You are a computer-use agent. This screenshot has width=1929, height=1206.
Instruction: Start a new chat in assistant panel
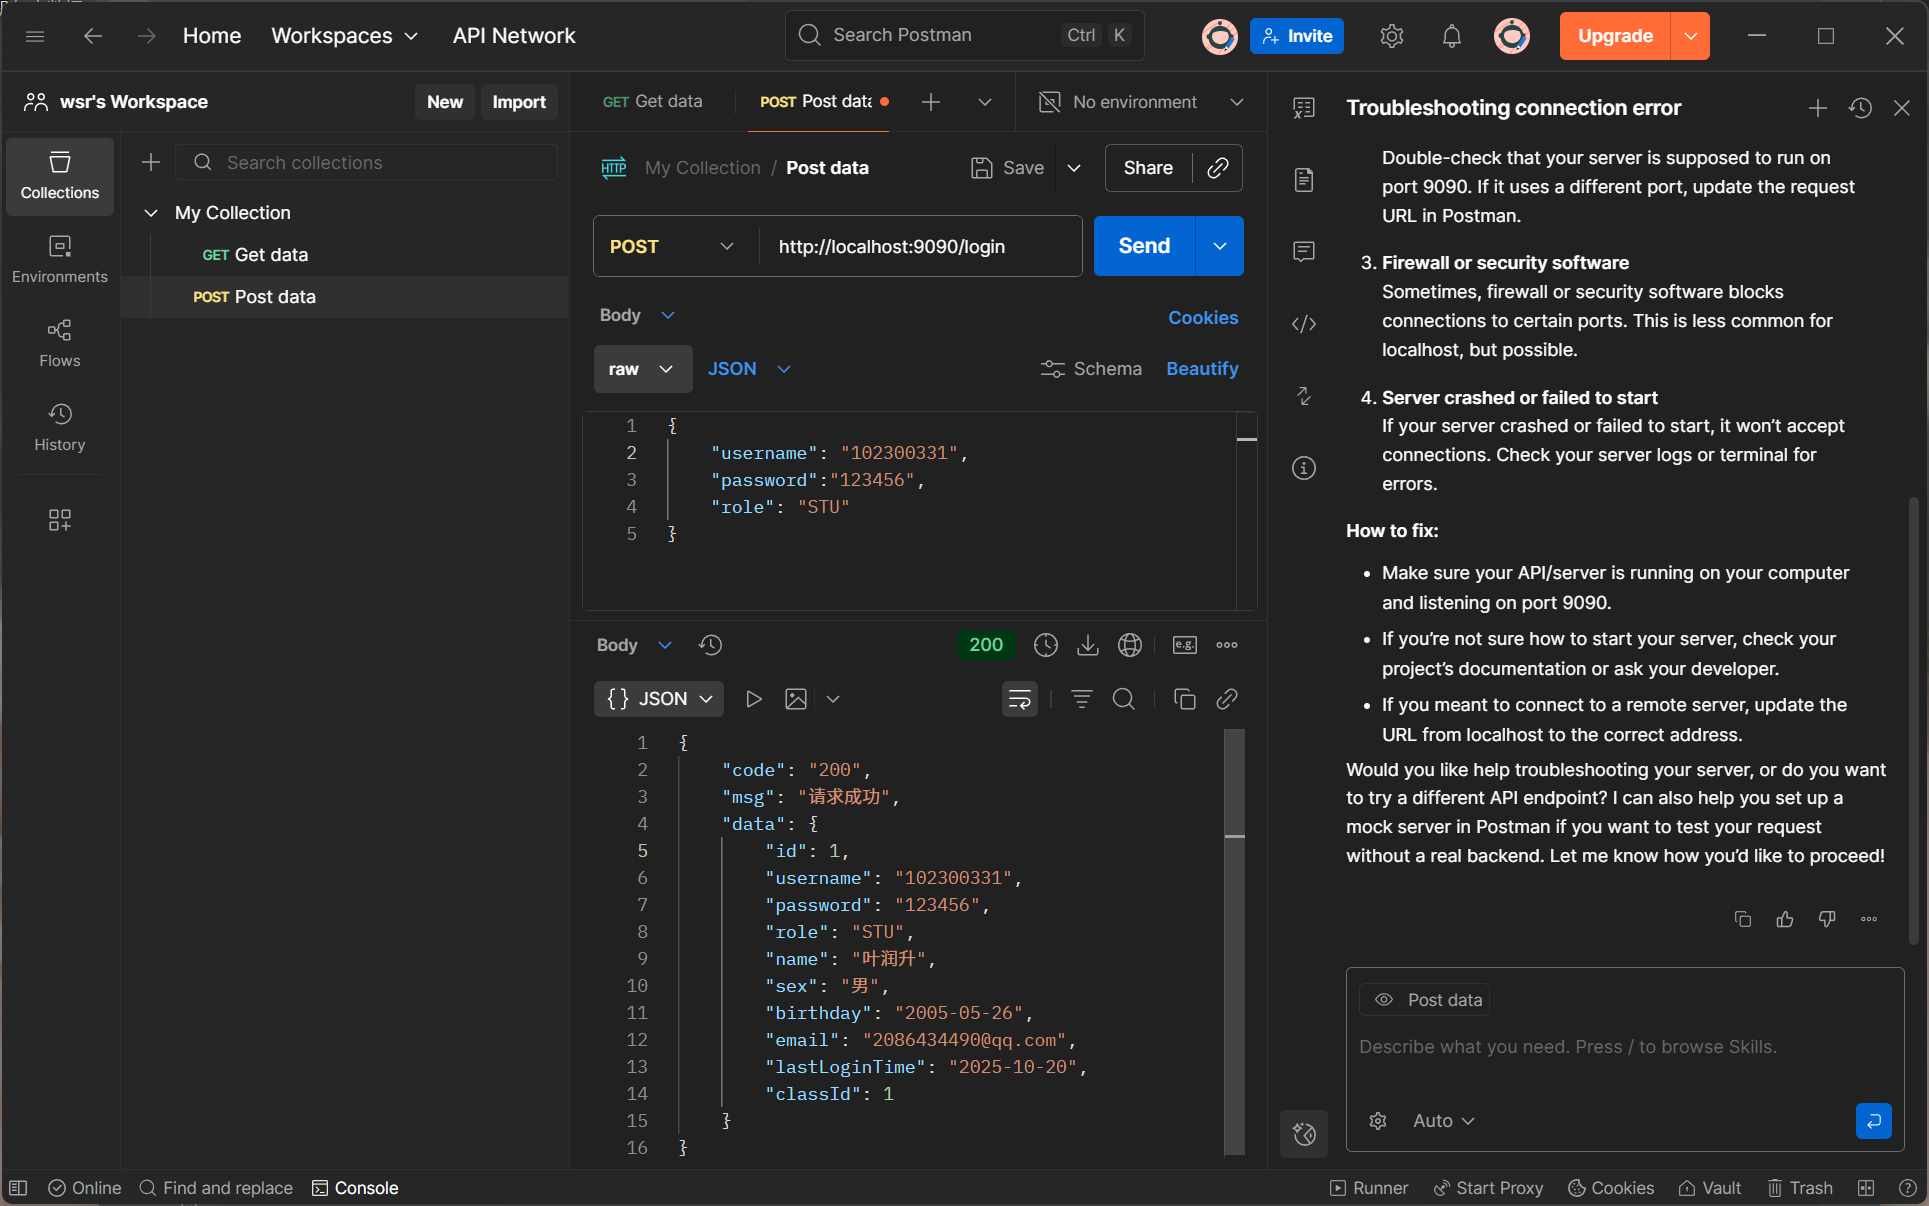[1818, 108]
